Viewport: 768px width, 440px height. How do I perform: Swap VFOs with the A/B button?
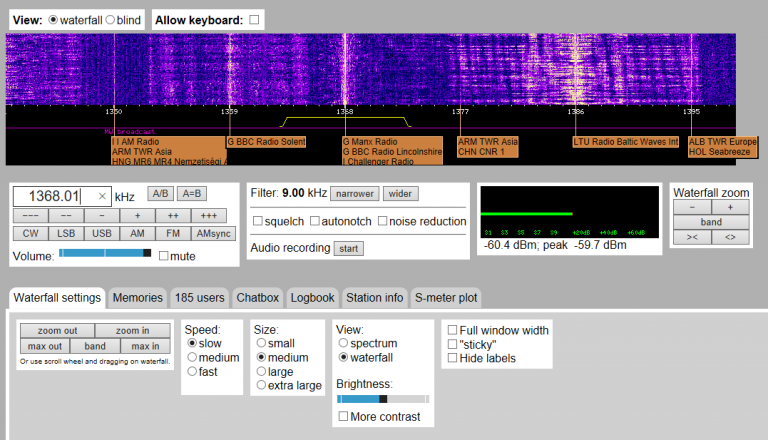[160, 194]
